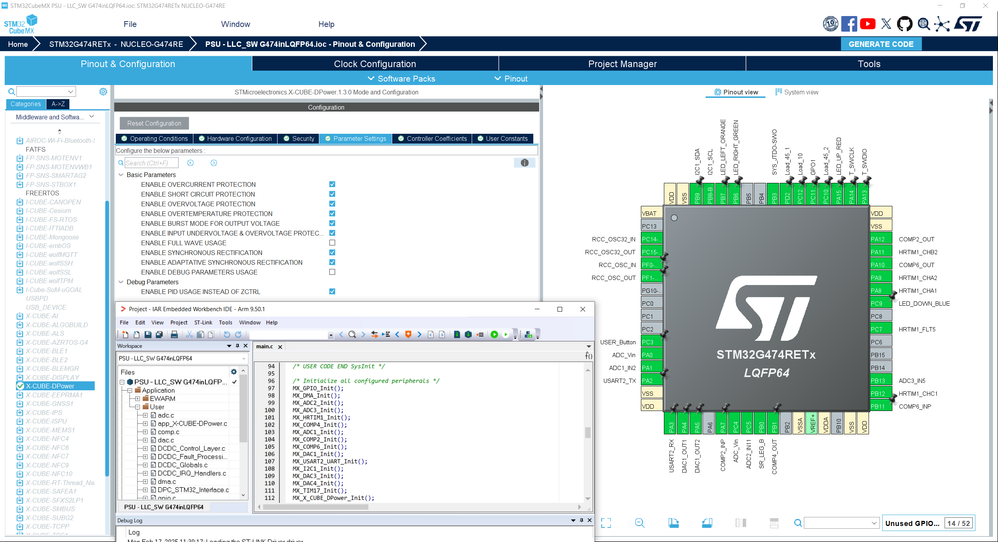Open the GitHub icon in the header
Screen dimensions: 998x542
tap(906, 23)
